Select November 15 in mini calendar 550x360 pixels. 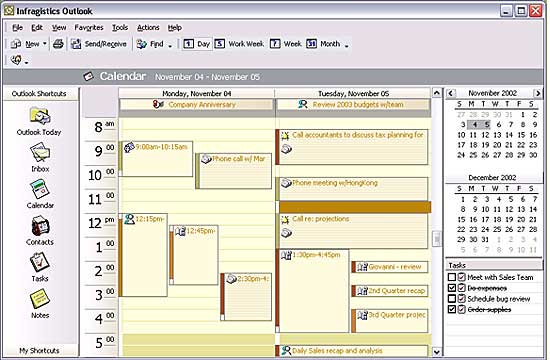[522, 135]
